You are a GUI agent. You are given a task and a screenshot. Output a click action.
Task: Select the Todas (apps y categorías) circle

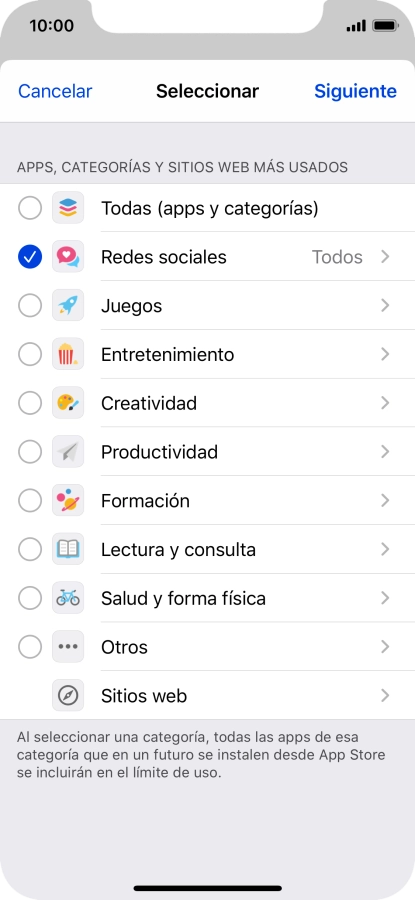[30, 208]
